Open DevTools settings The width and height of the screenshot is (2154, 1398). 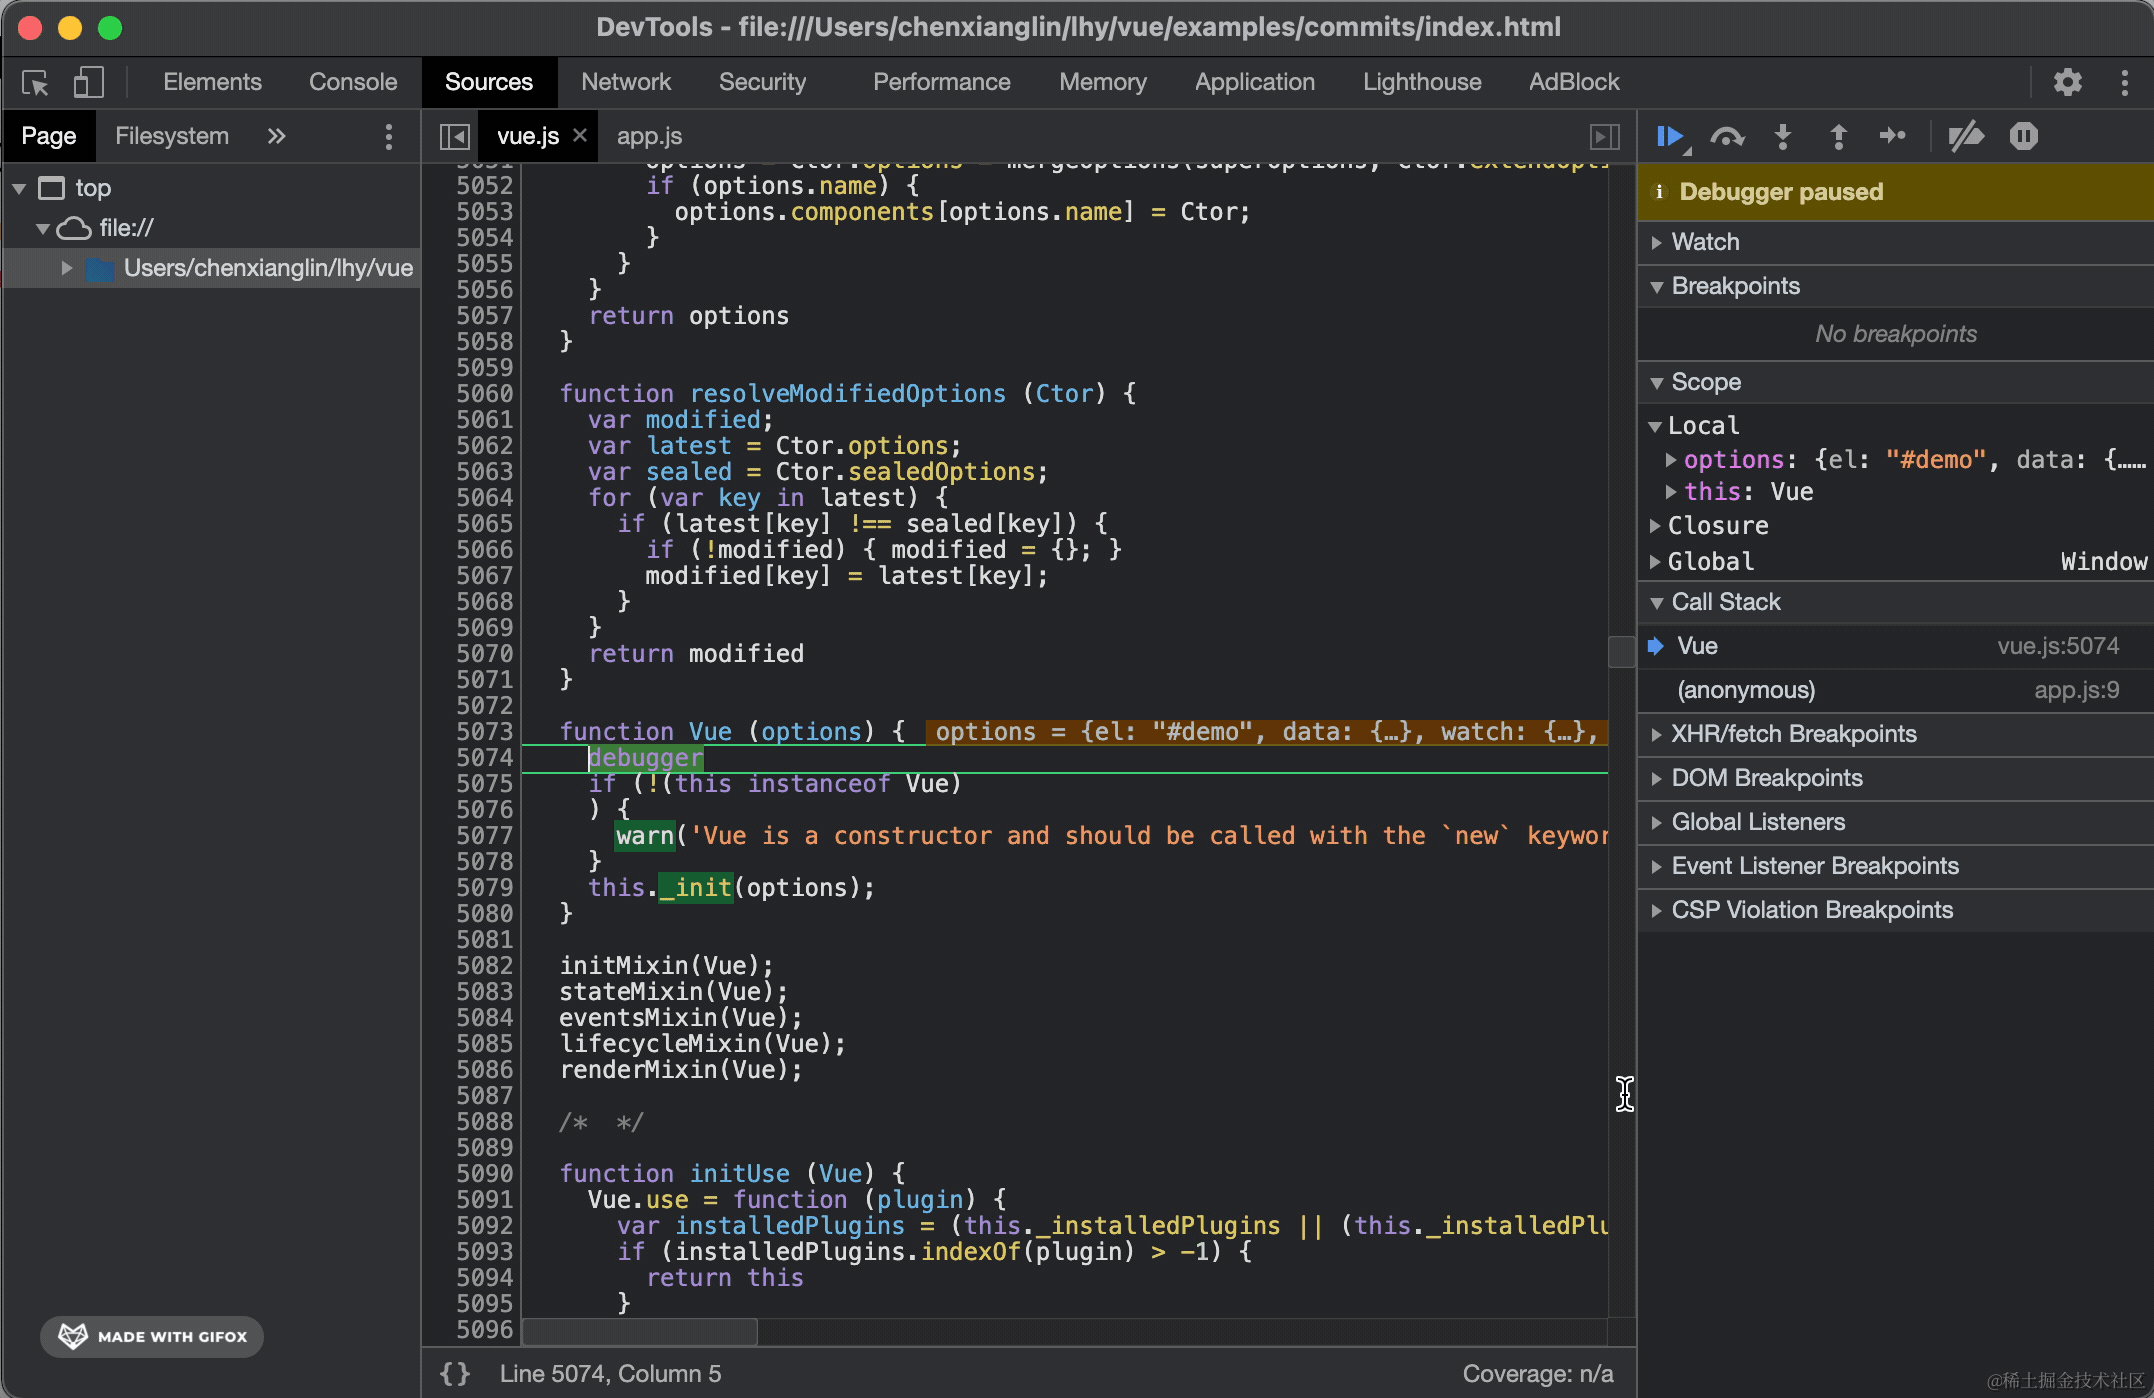(2069, 82)
